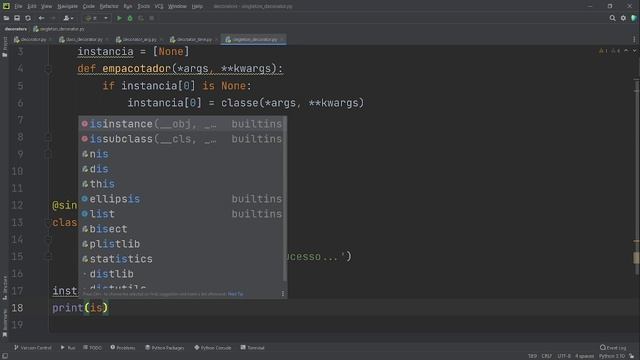640x360 pixels.
Task: Open the Refactor menu
Action: (109, 6)
